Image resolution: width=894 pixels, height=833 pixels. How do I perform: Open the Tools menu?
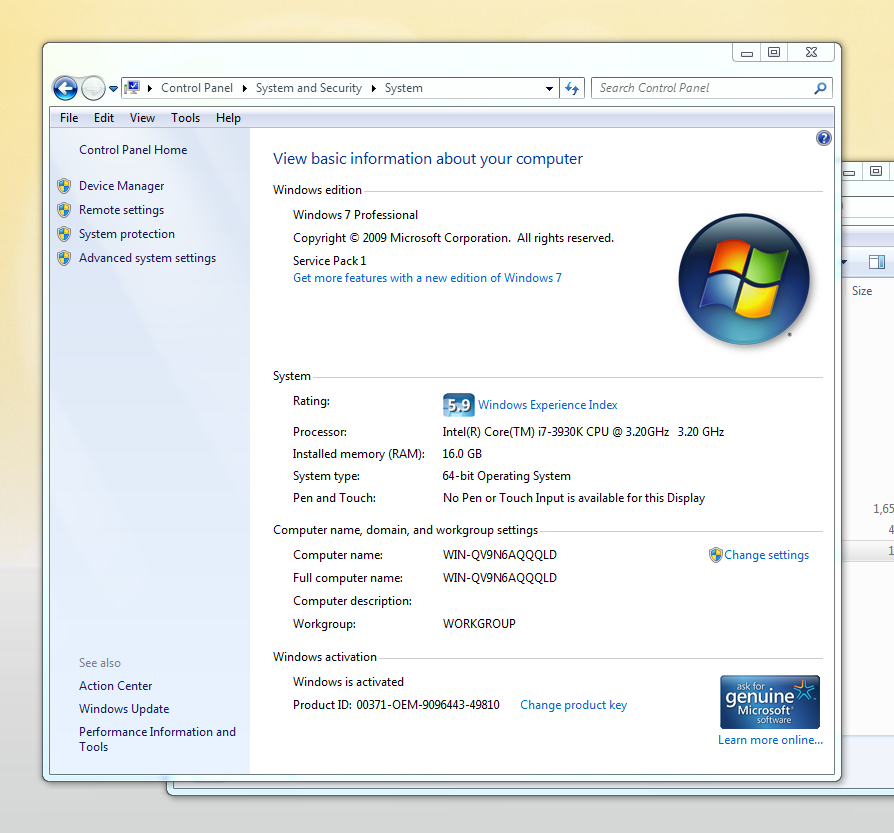coord(185,118)
